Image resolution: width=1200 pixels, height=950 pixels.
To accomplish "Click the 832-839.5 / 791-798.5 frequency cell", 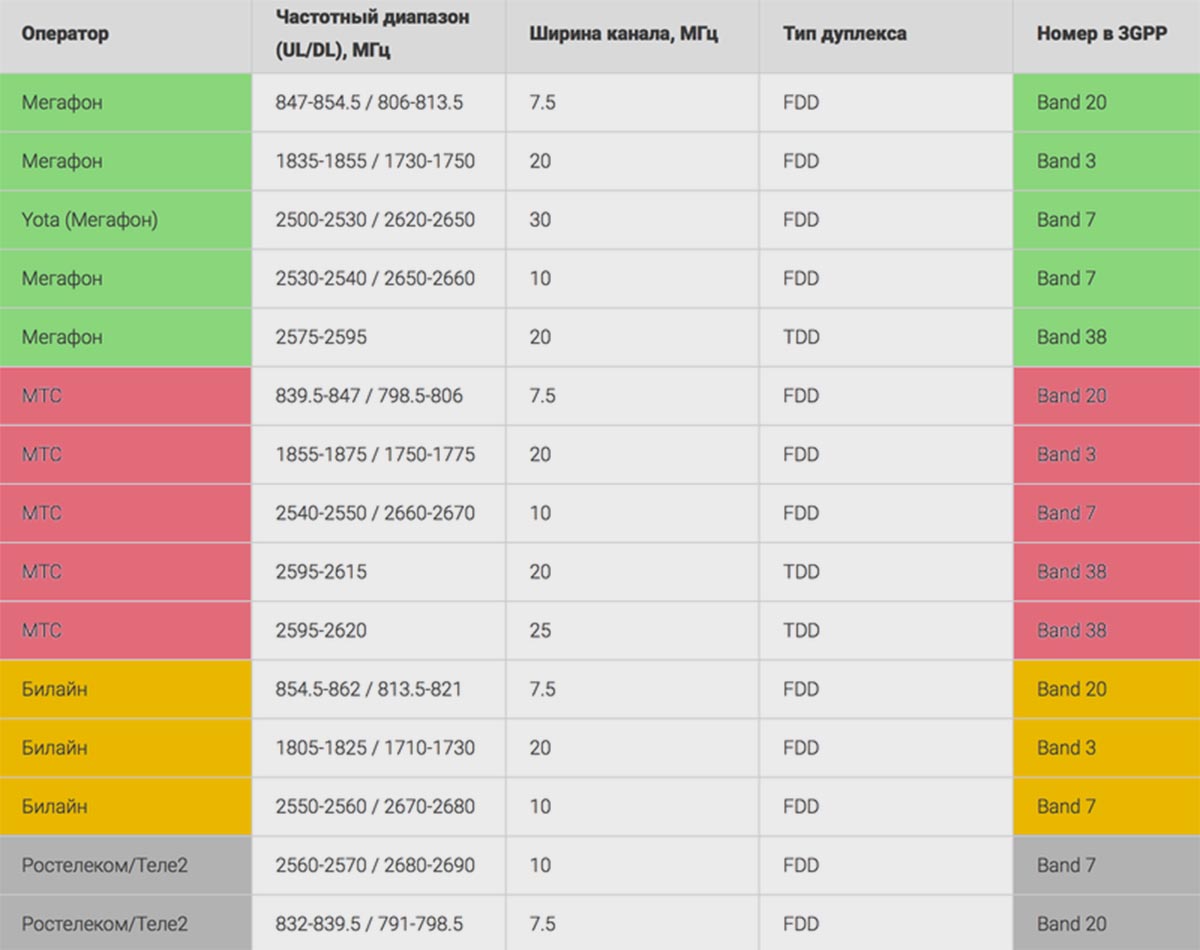I will point(369,924).
